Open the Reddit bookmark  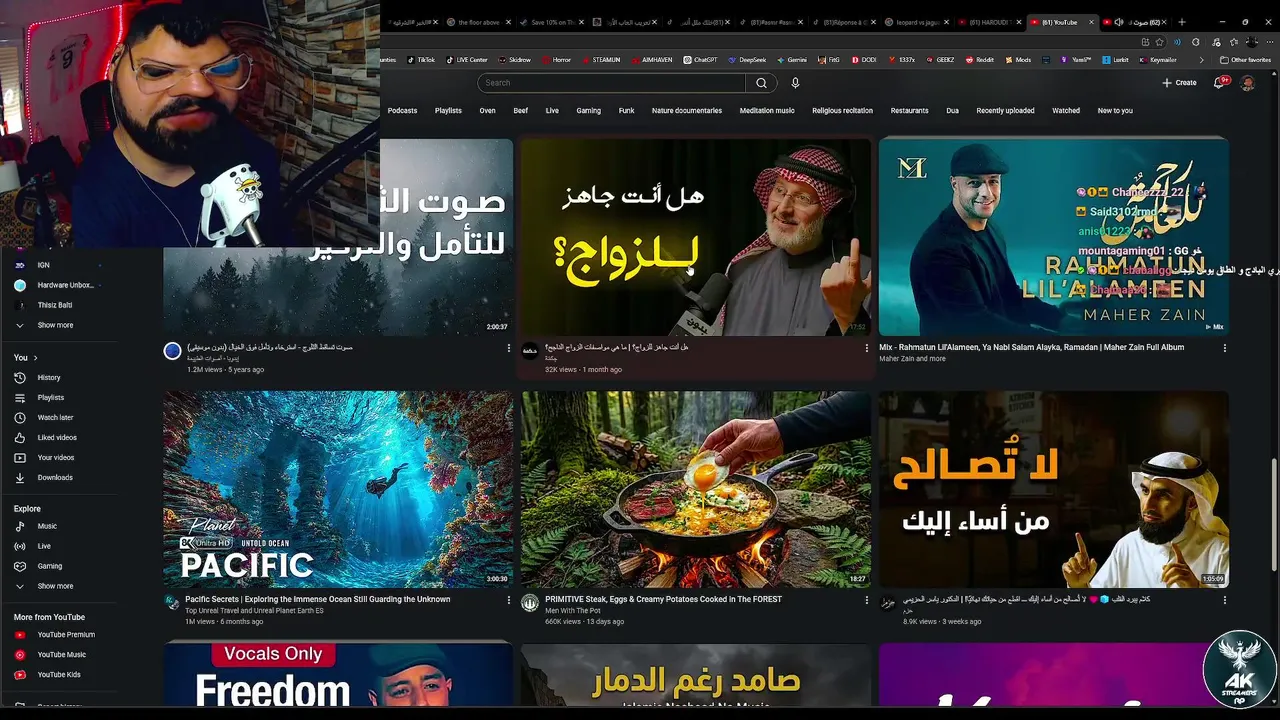tap(979, 60)
